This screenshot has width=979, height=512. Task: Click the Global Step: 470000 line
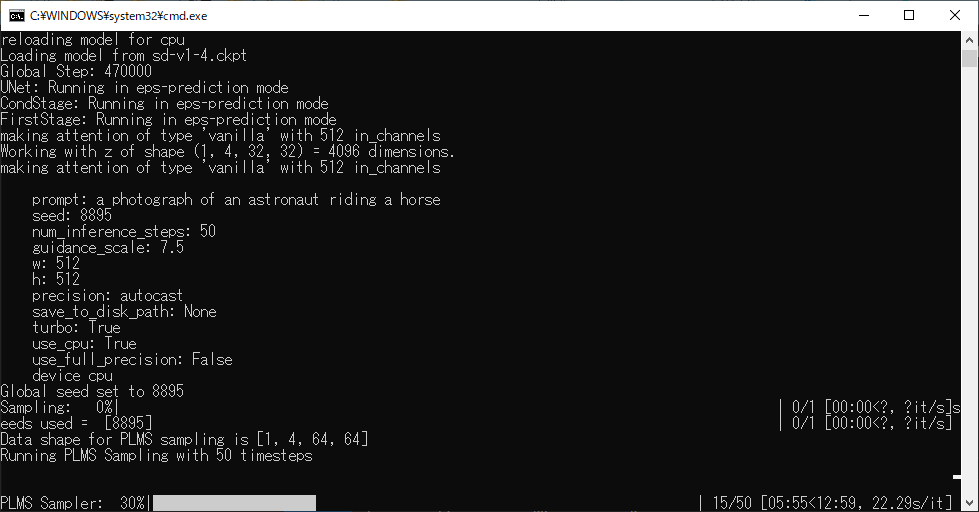click(x=76, y=72)
